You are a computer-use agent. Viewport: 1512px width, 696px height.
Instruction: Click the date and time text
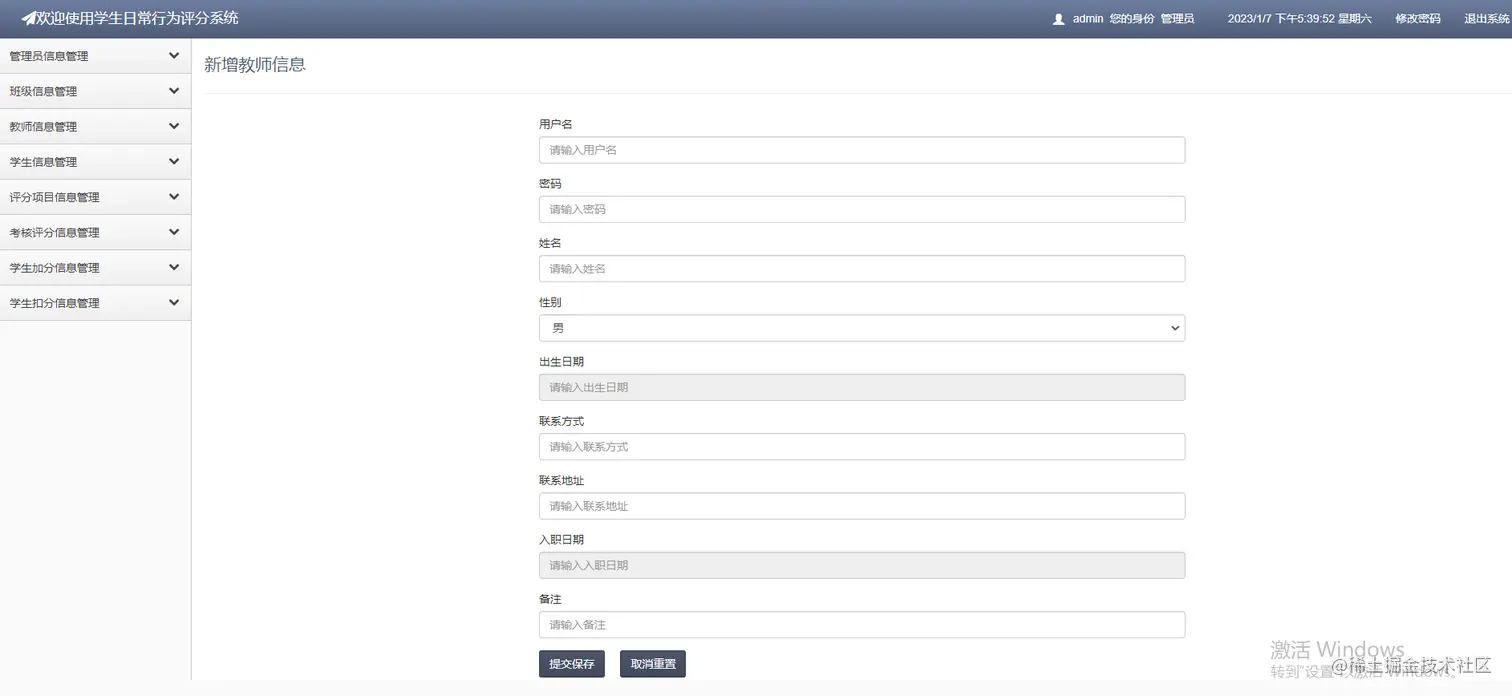coord(1299,19)
